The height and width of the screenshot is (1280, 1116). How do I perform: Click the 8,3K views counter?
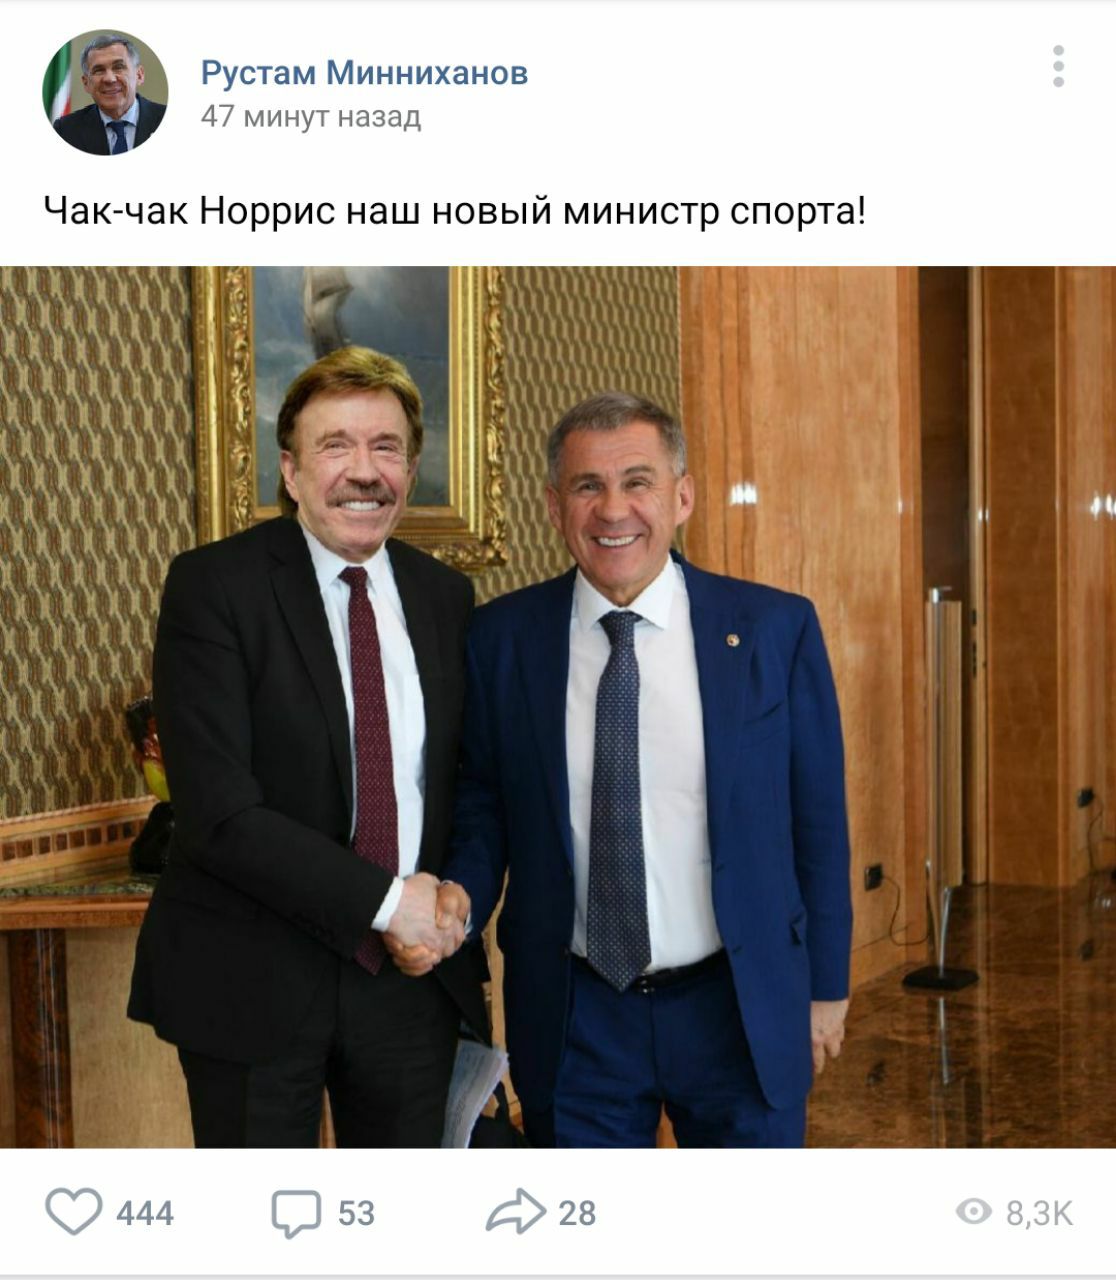[x=1039, y=1213]
